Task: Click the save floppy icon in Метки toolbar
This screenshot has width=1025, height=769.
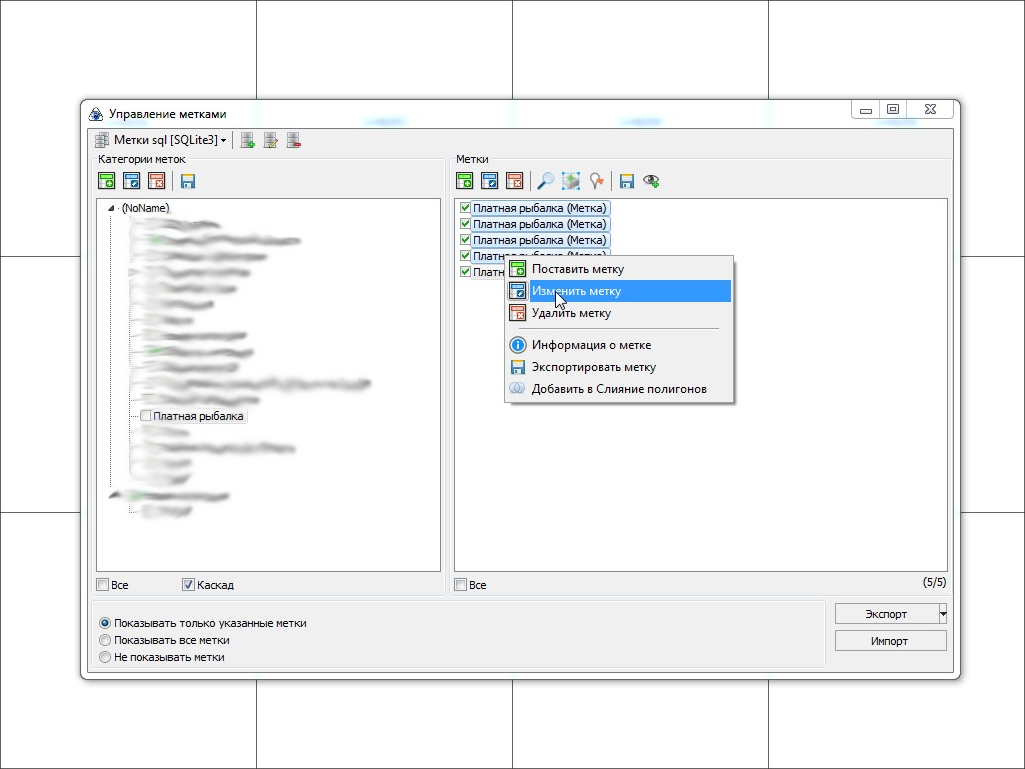Action: pos(627,181)
